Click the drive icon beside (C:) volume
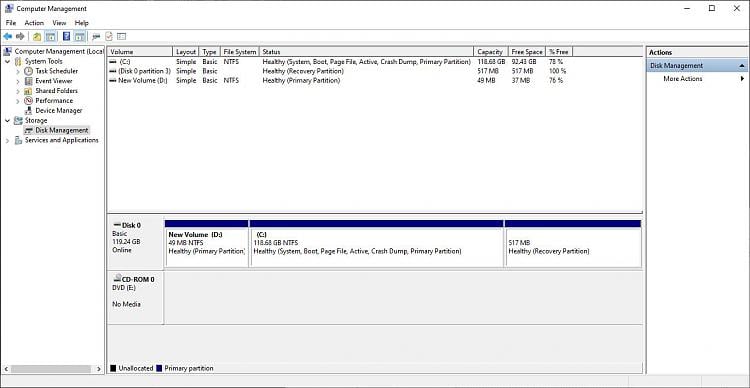 [113, 62]
